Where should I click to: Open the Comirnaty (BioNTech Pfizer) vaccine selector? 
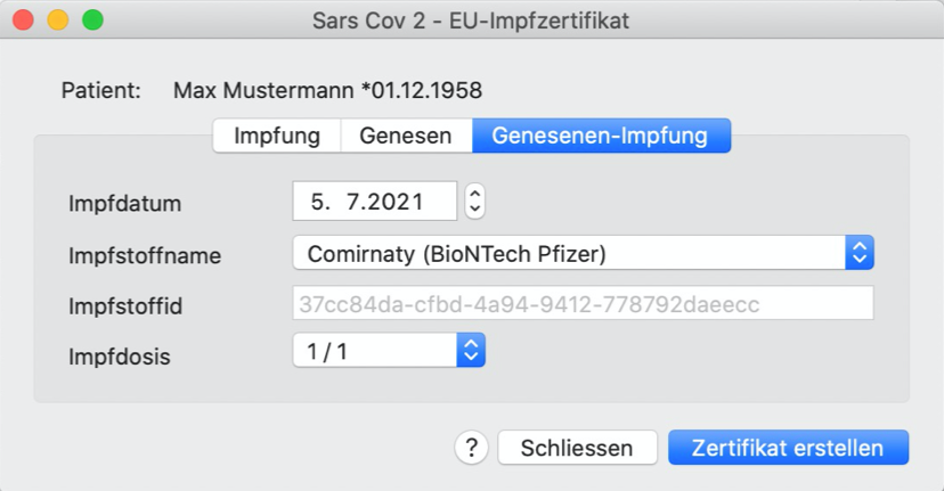(x=583, y=253)
